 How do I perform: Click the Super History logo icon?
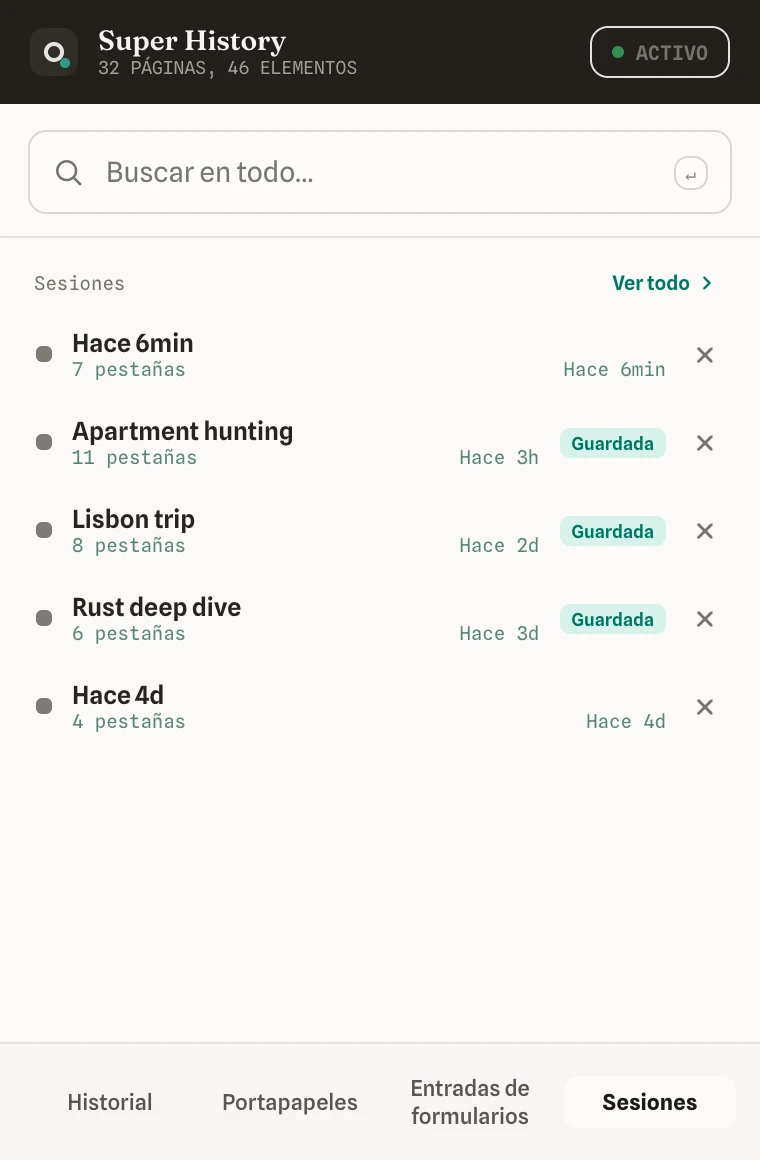pos(54,52)
